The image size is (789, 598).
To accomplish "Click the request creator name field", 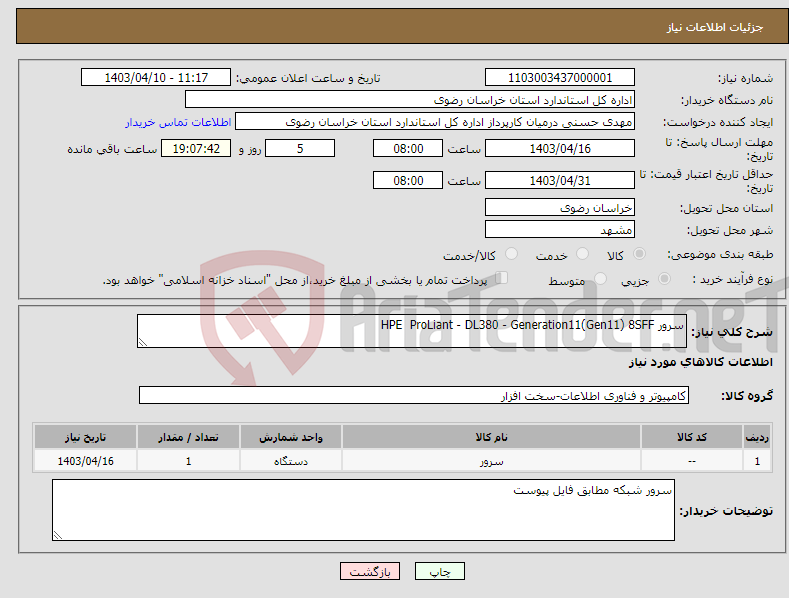I will click(x=435, y=122).
